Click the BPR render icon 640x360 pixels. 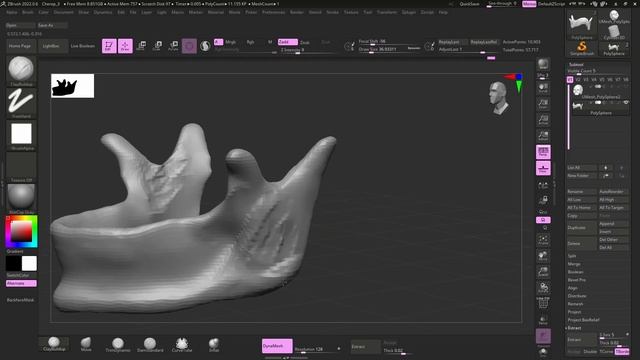543,64
